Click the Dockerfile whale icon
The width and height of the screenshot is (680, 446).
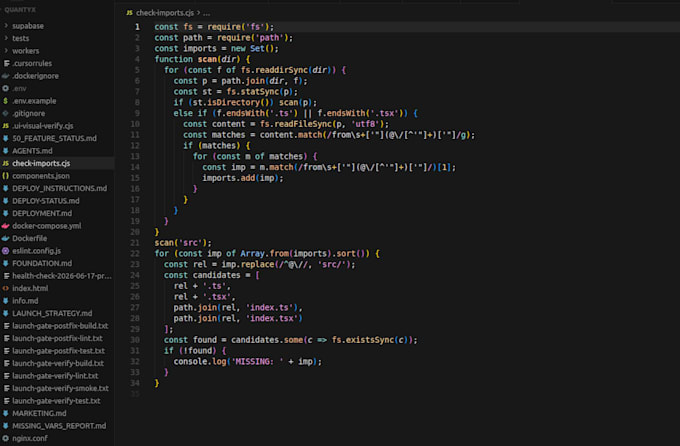click(6, 239)
